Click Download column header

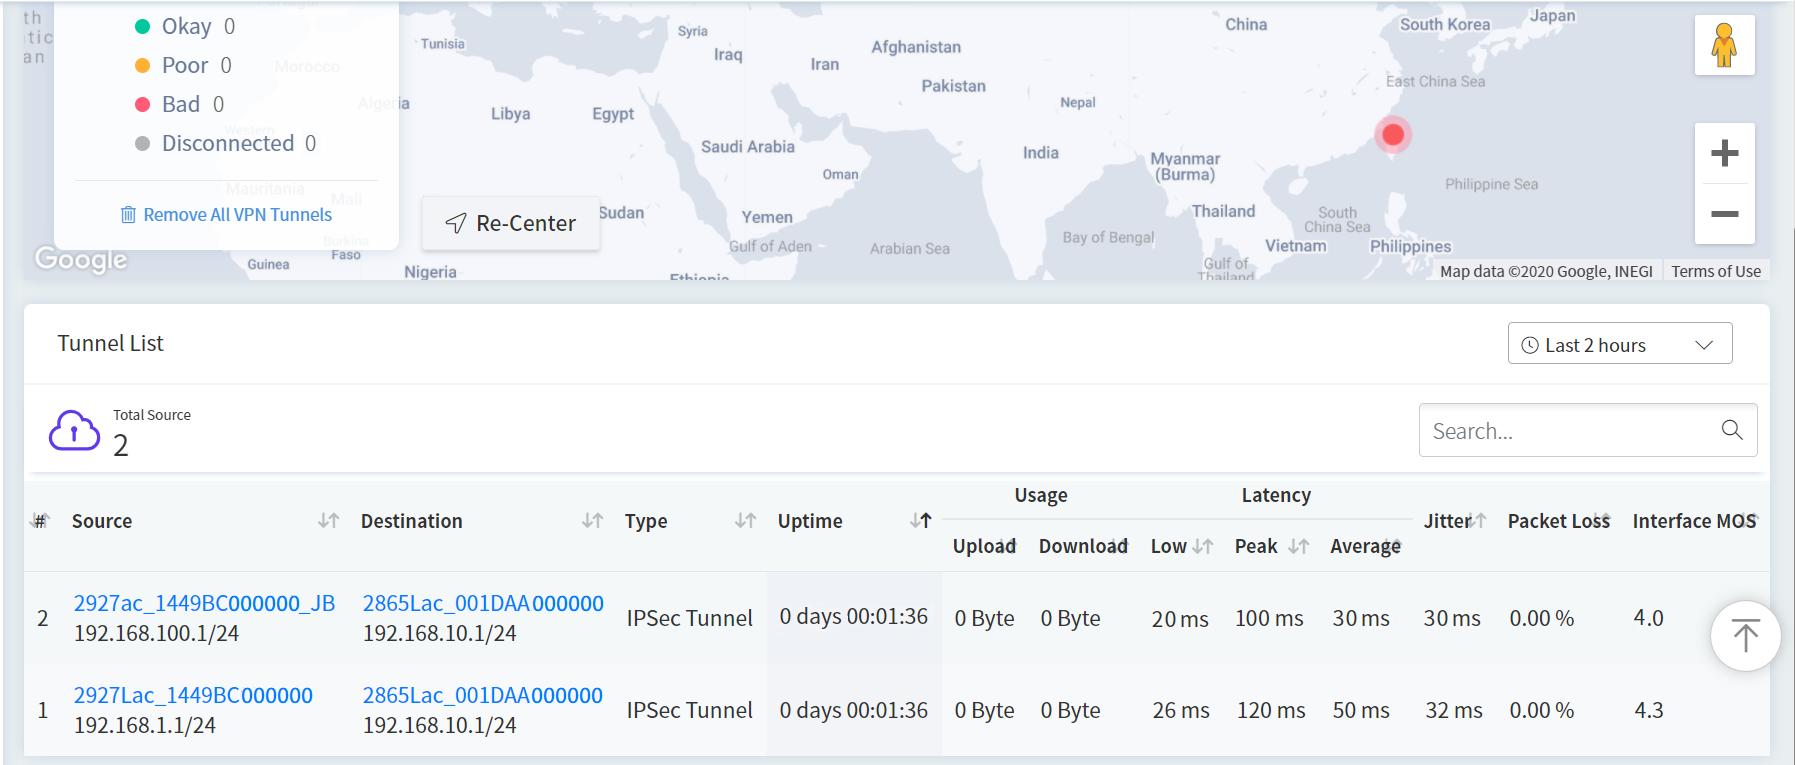[1083, 546]
